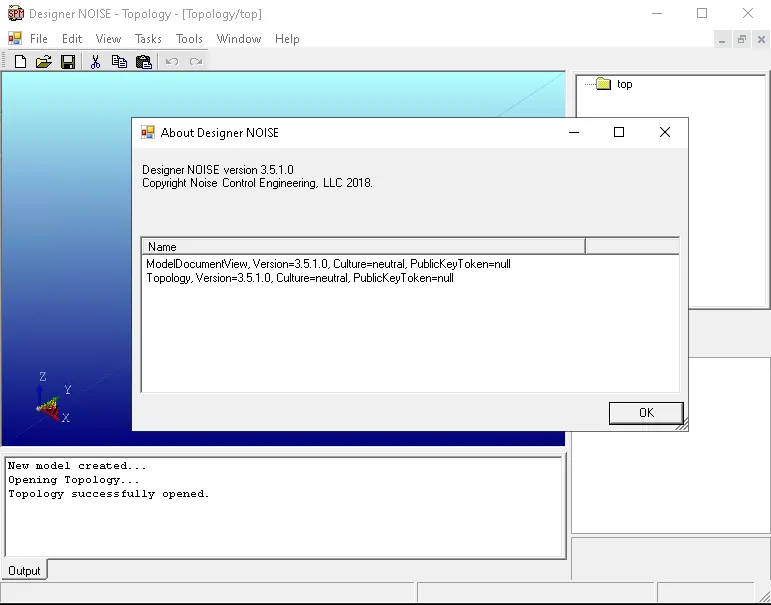Confirm the About dialog with OK
Image resolution: width=771 pixels, height=605 pixels.
coord(646,413)
